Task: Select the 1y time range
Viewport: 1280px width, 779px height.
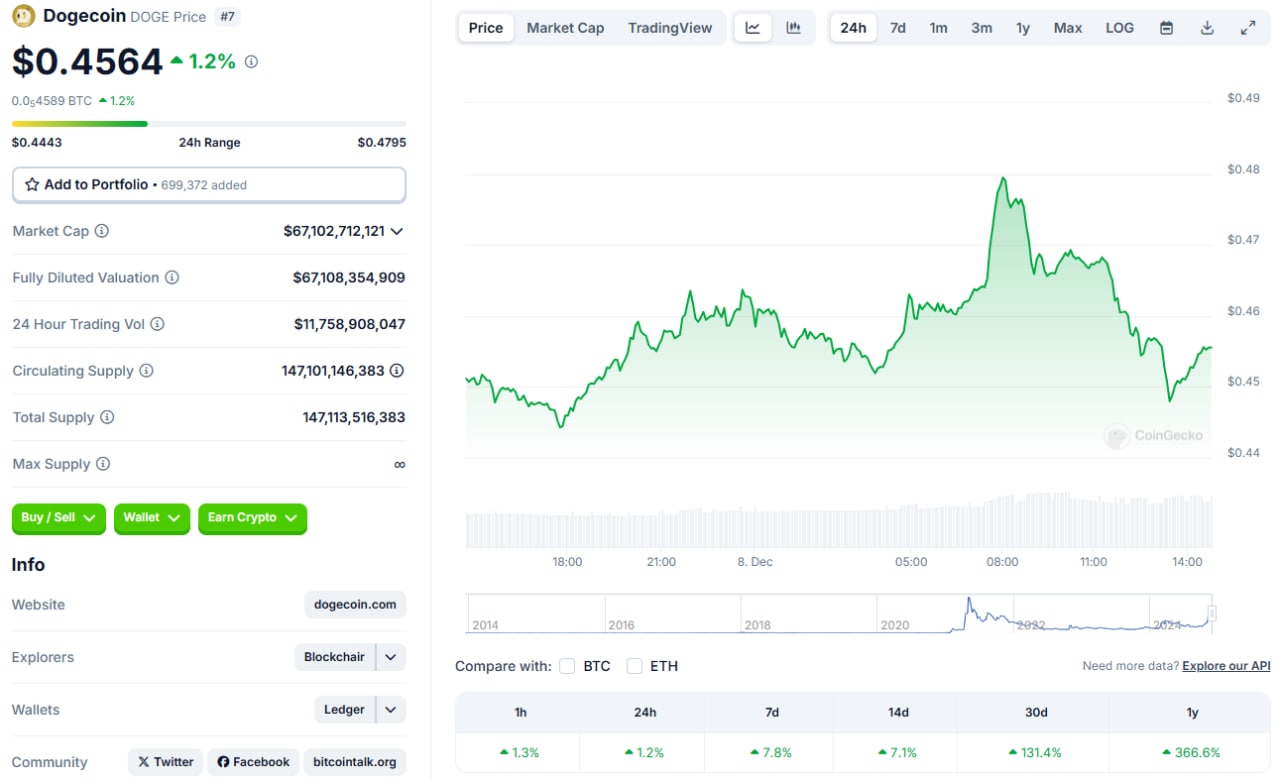Action: 1023,28
